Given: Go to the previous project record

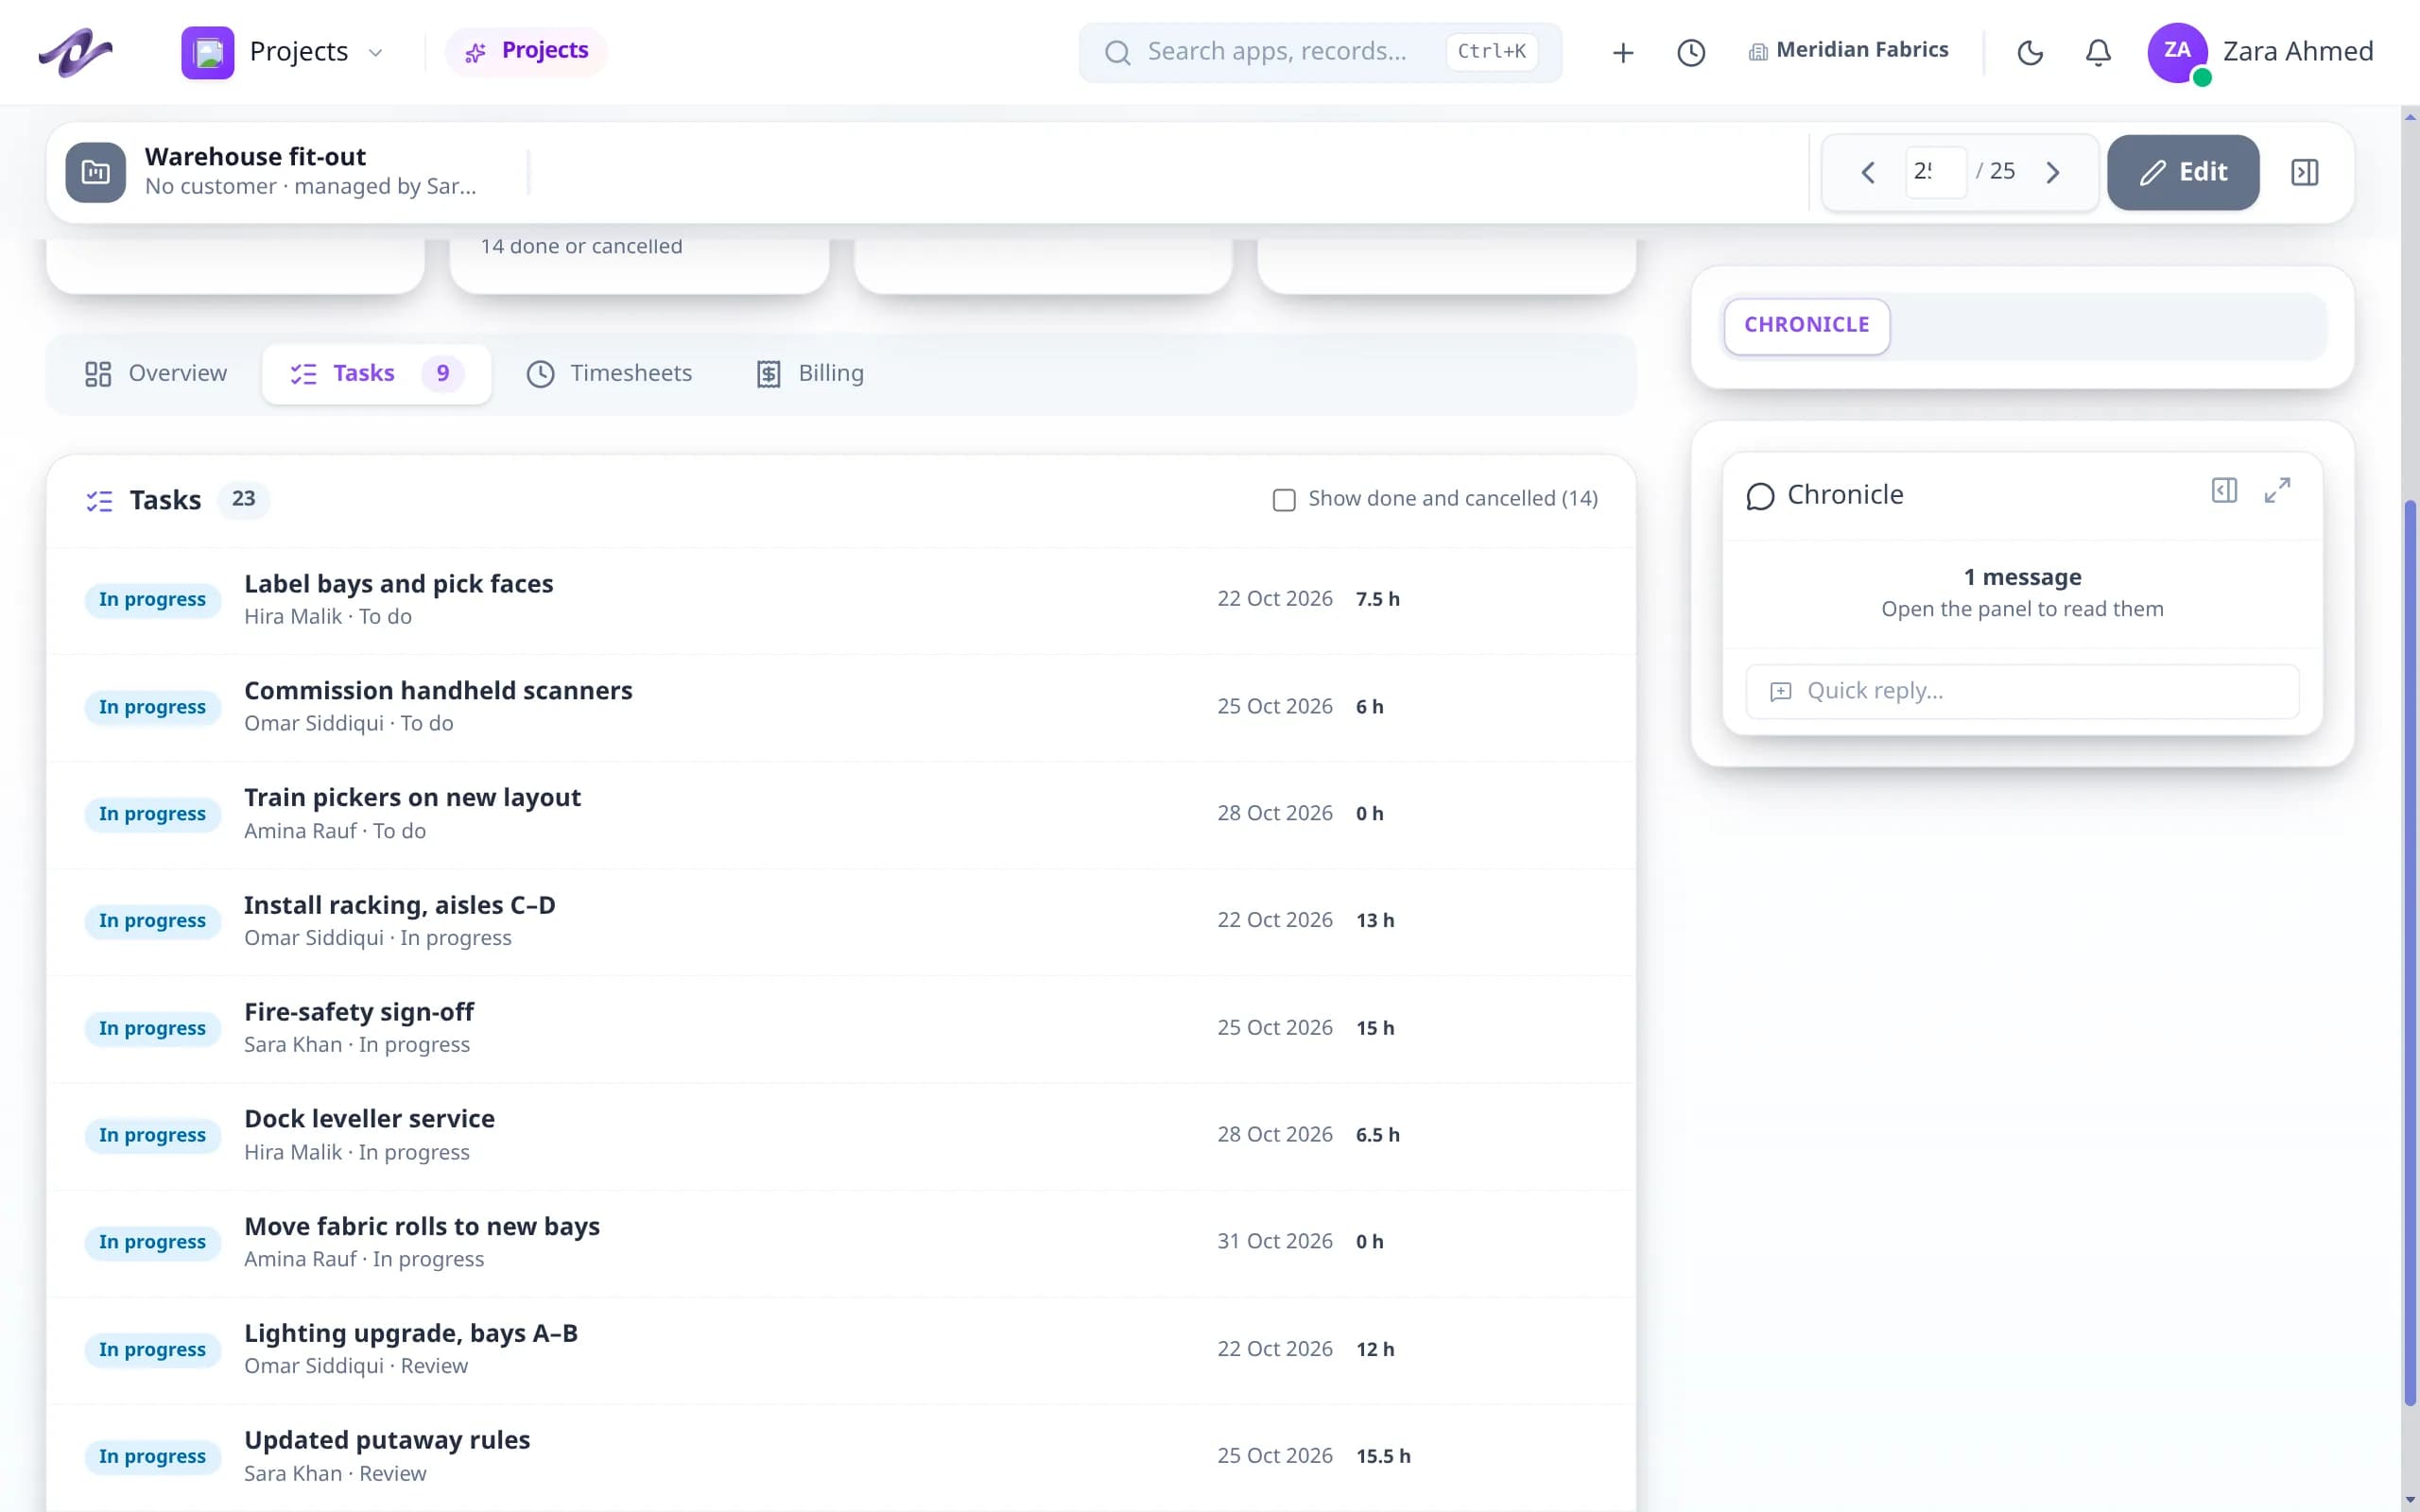Looking at the screenshot, I should click(x=1867, y=172).
